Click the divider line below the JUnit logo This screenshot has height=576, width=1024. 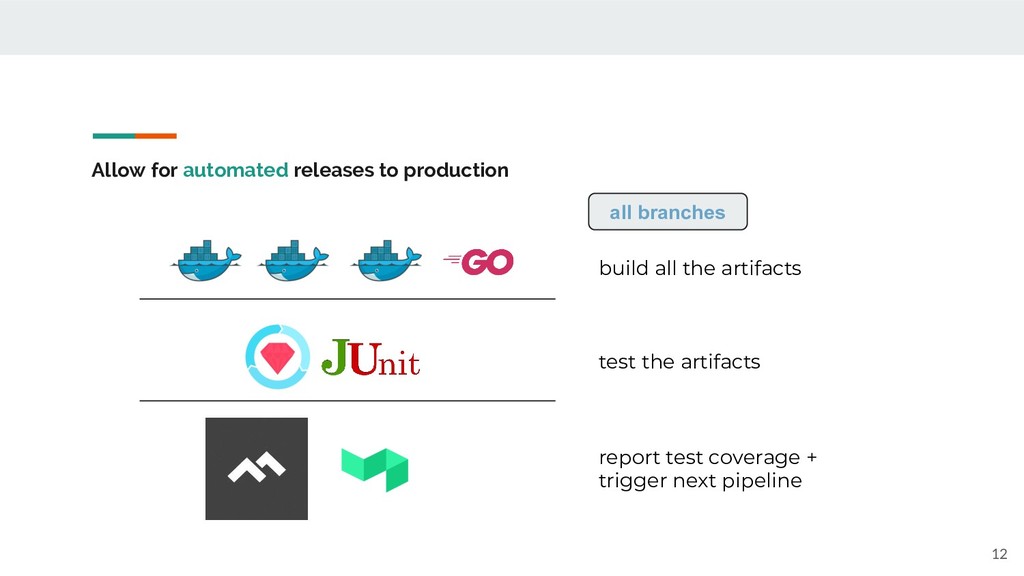pyautogui.click(x=347, y=400)
